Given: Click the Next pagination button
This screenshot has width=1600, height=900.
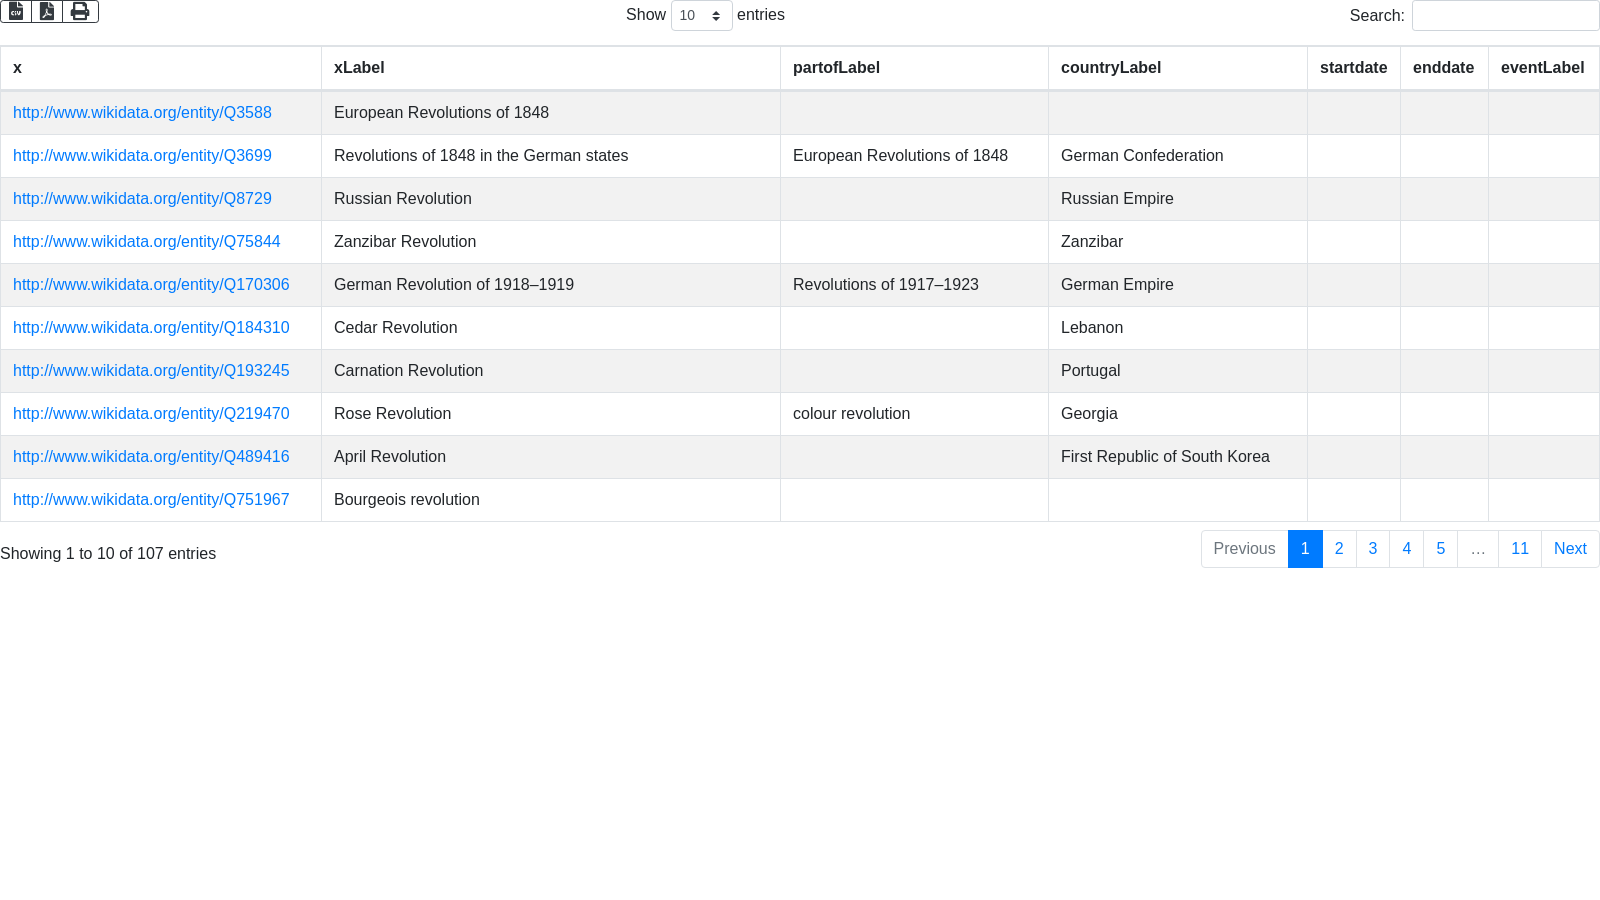Looking at the screenshot, I should [1569, 549].
